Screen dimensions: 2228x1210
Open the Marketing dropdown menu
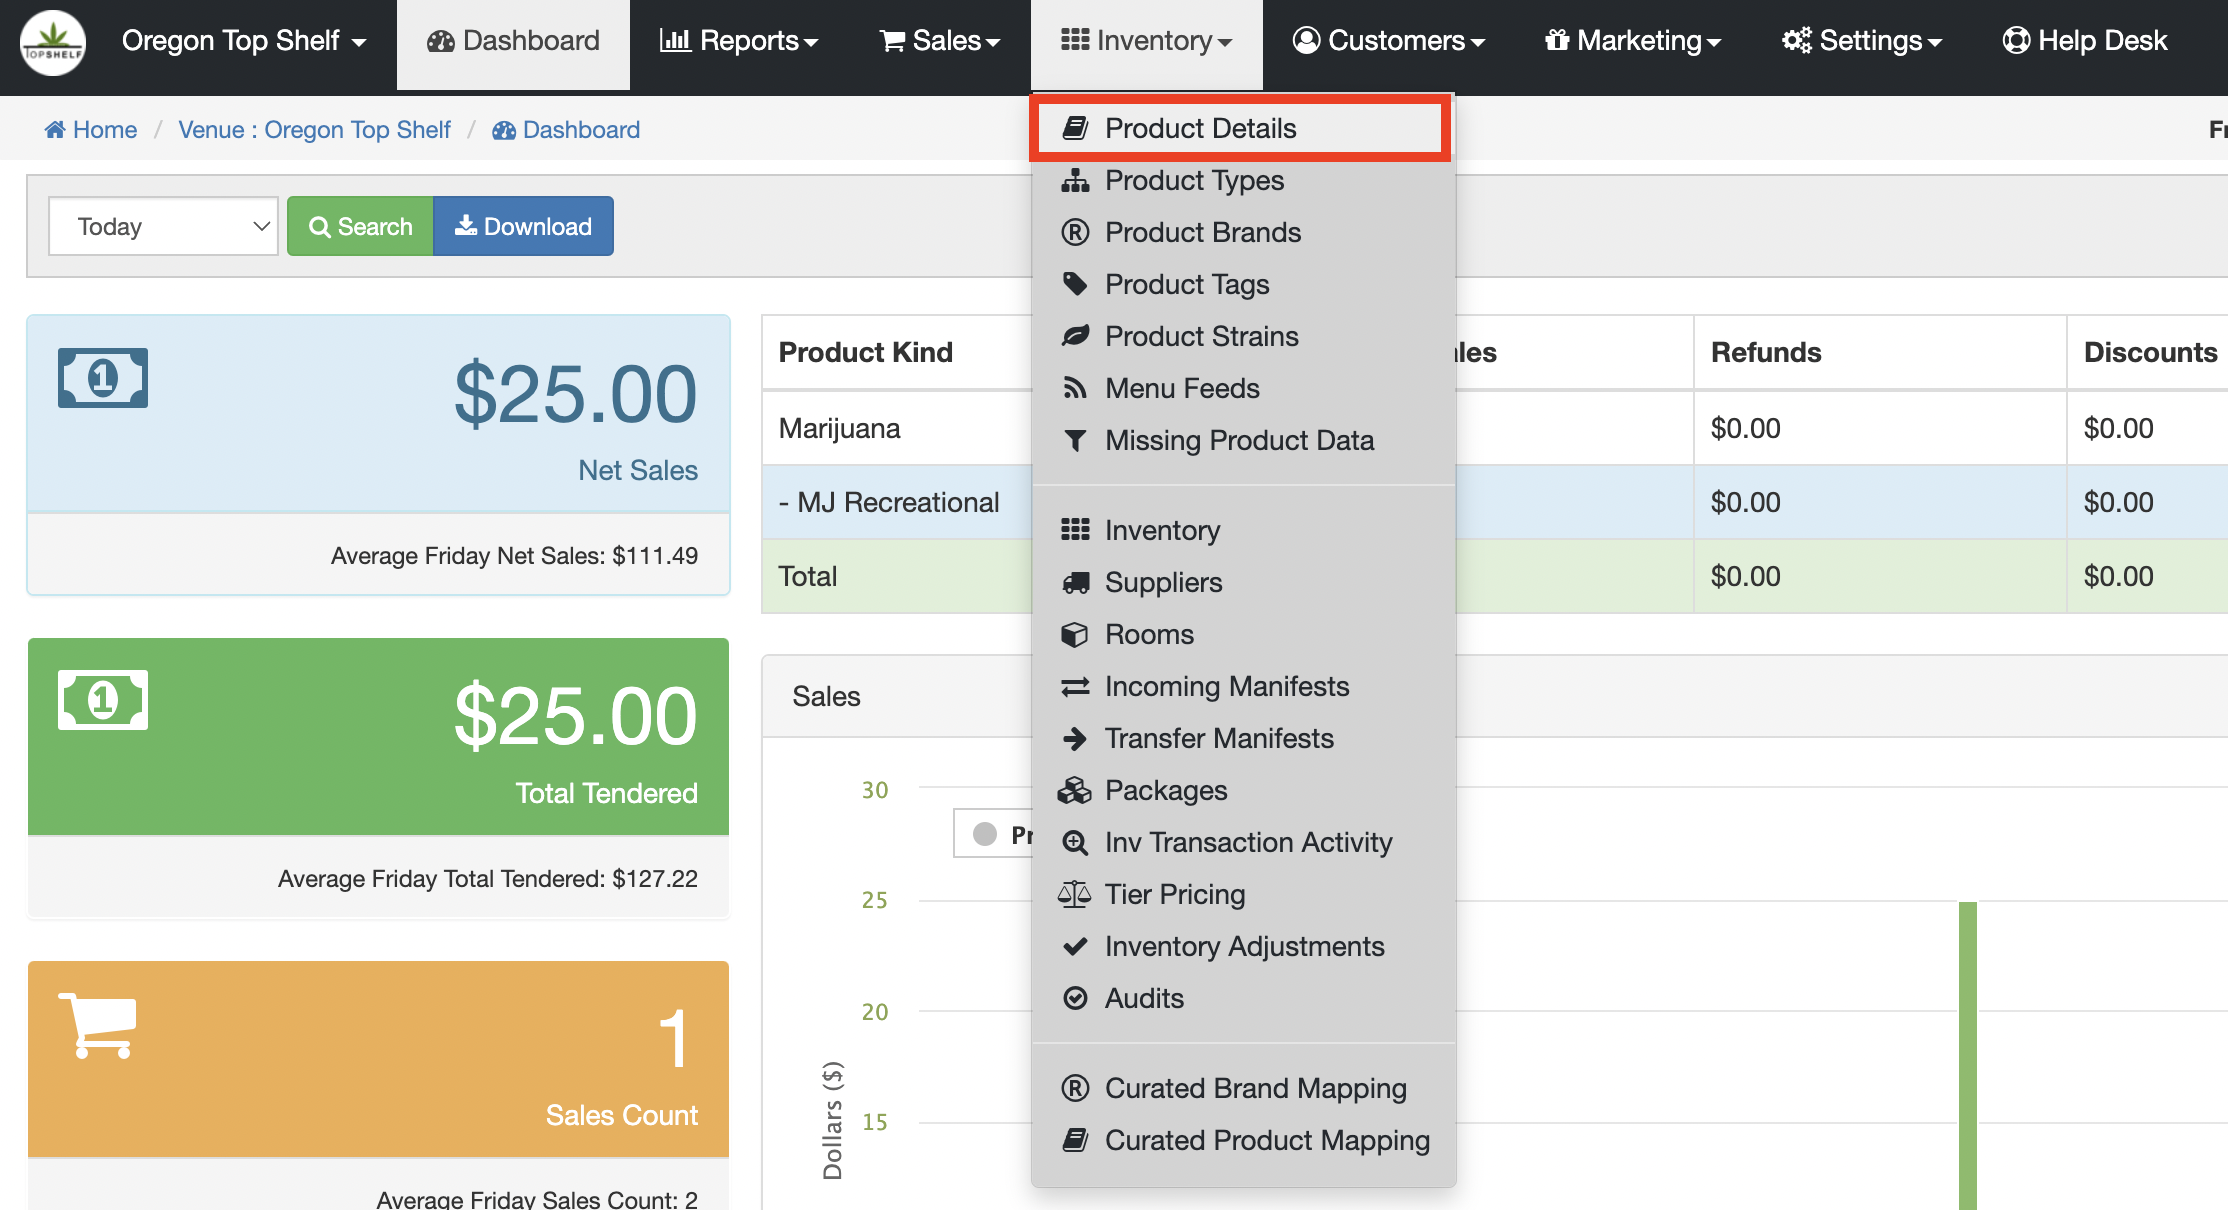tap(1633, 41)
